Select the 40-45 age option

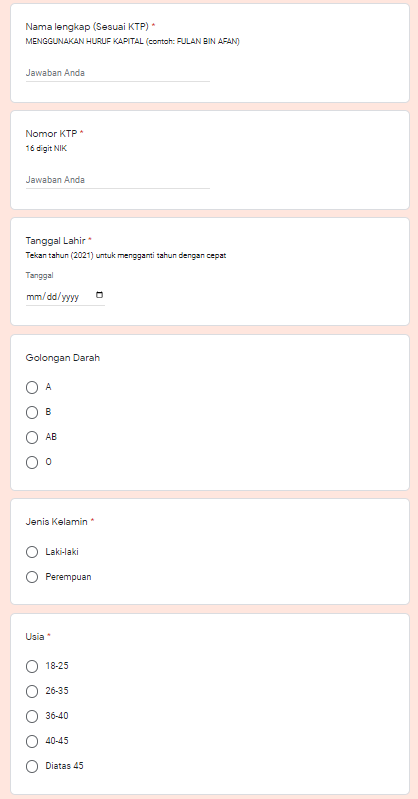point(32,741)
